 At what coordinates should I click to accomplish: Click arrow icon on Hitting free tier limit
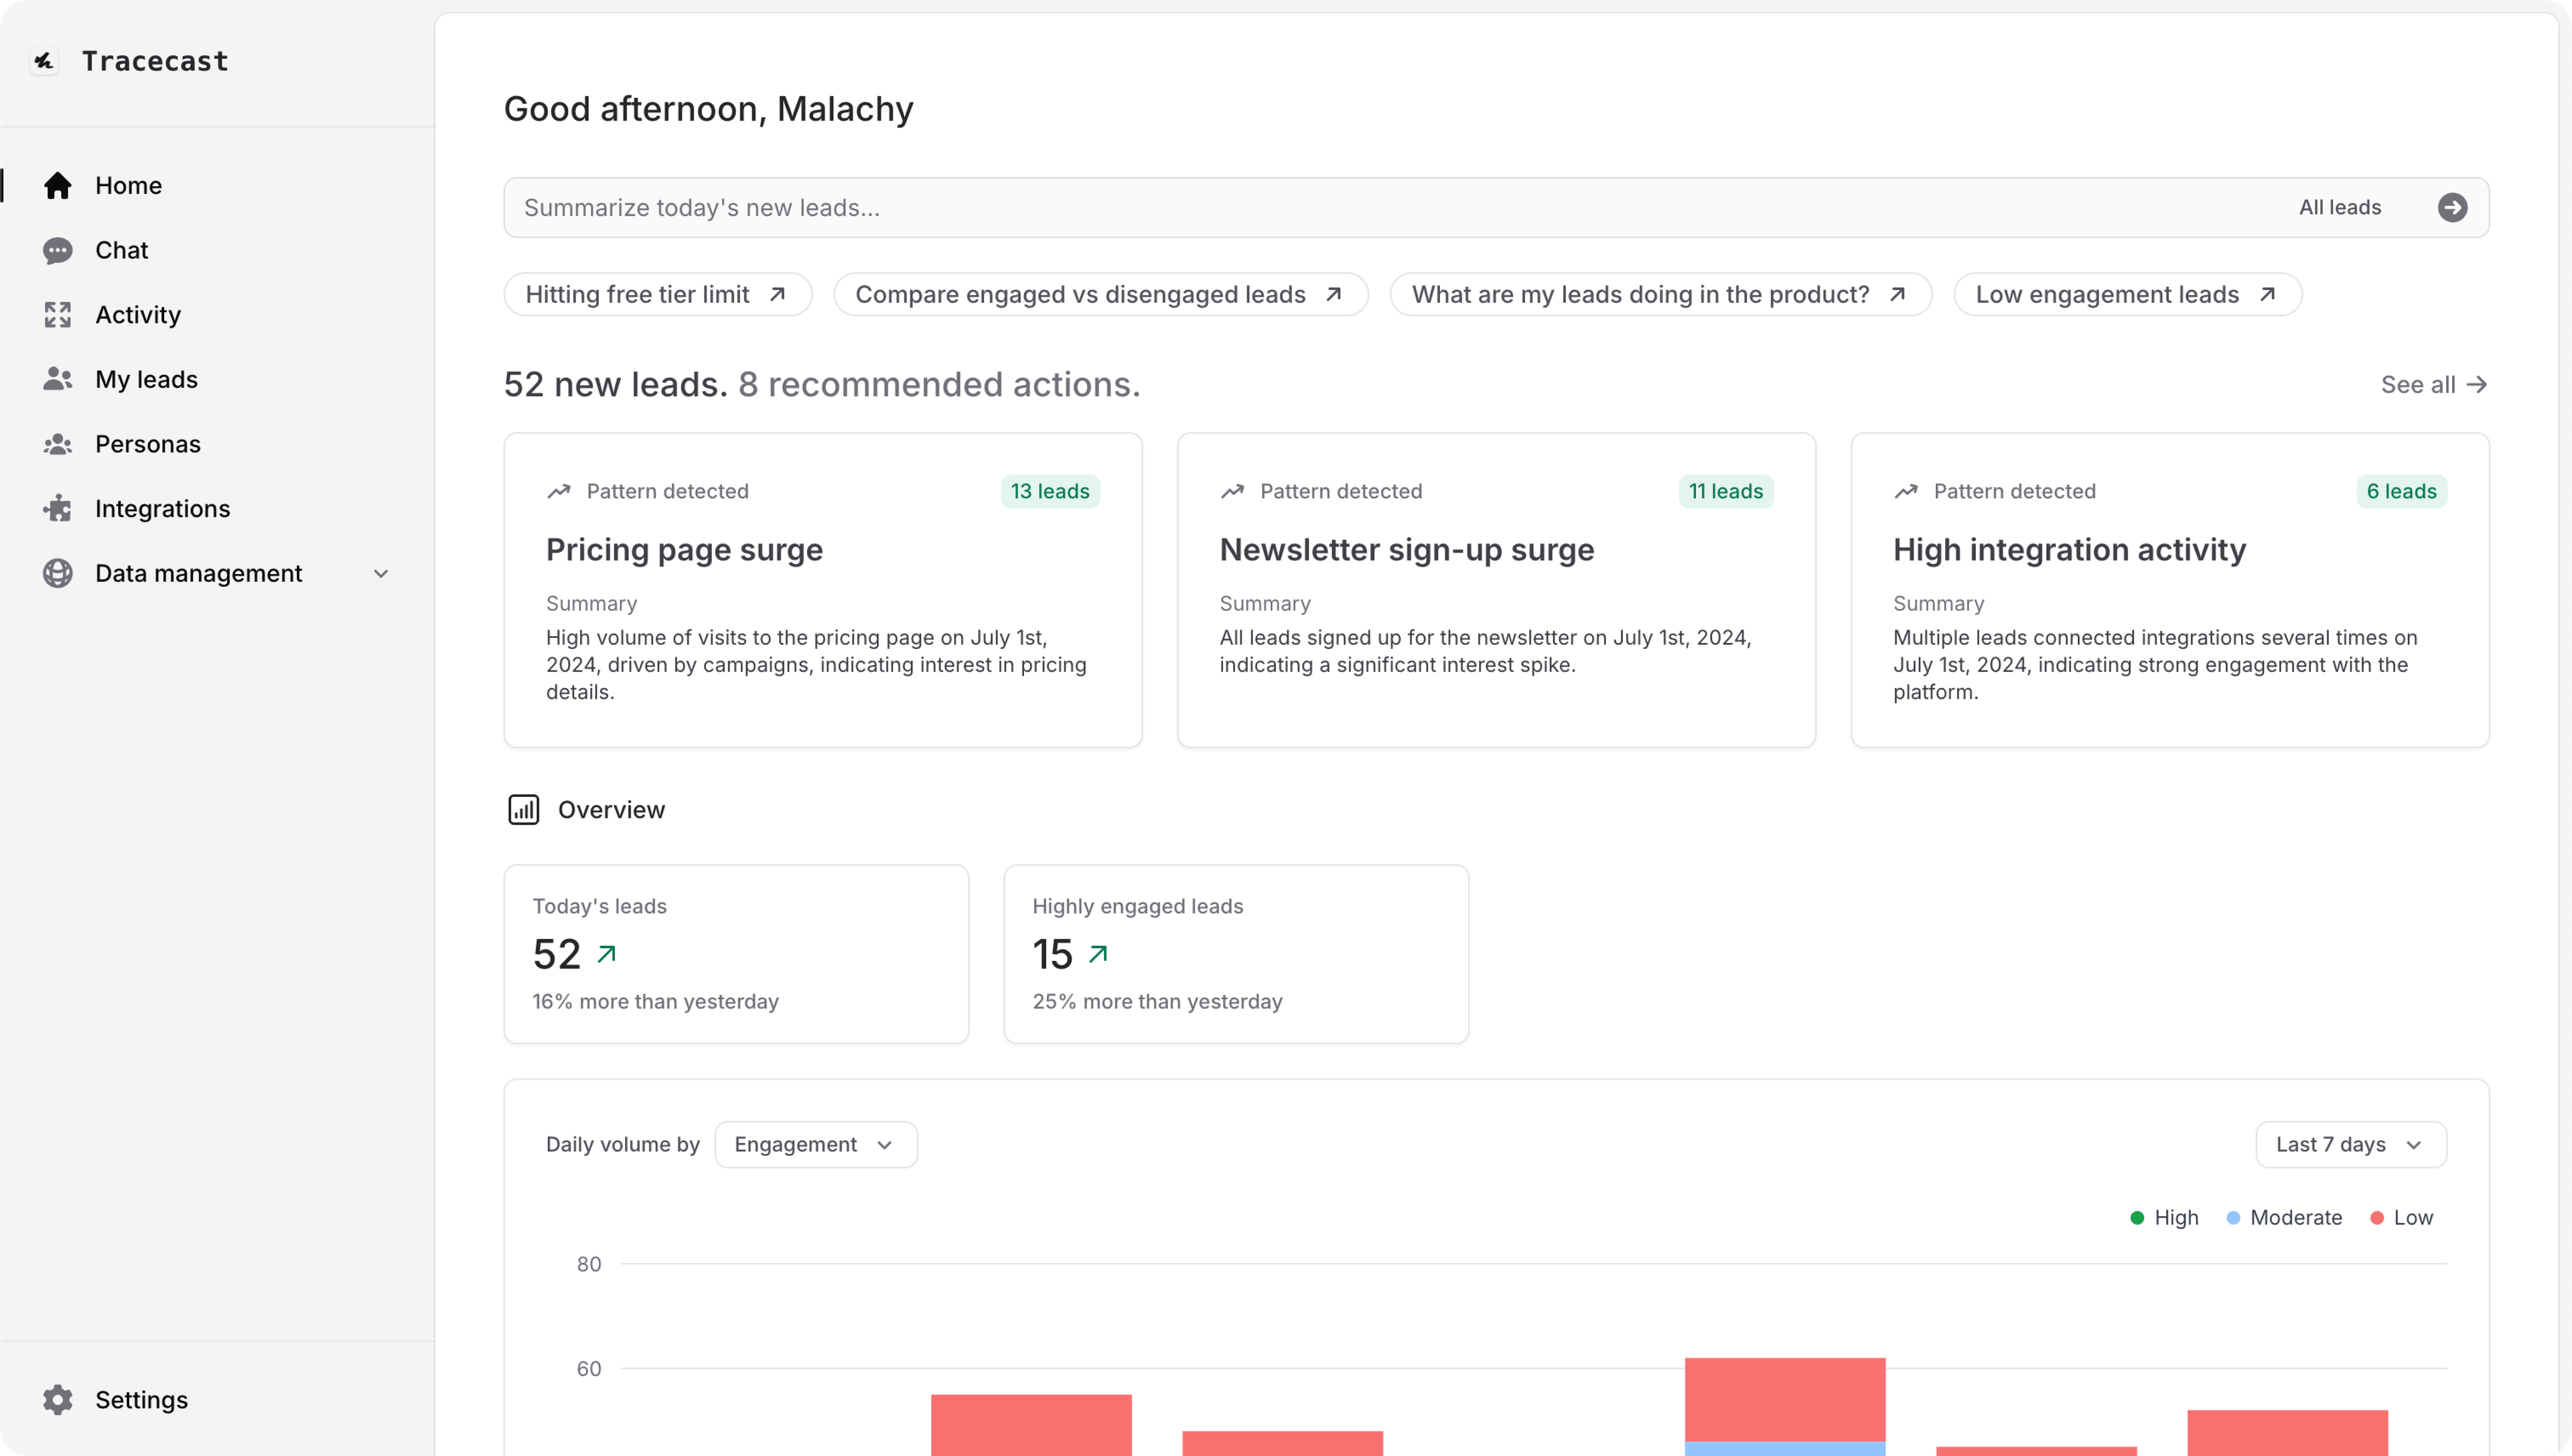777,295
